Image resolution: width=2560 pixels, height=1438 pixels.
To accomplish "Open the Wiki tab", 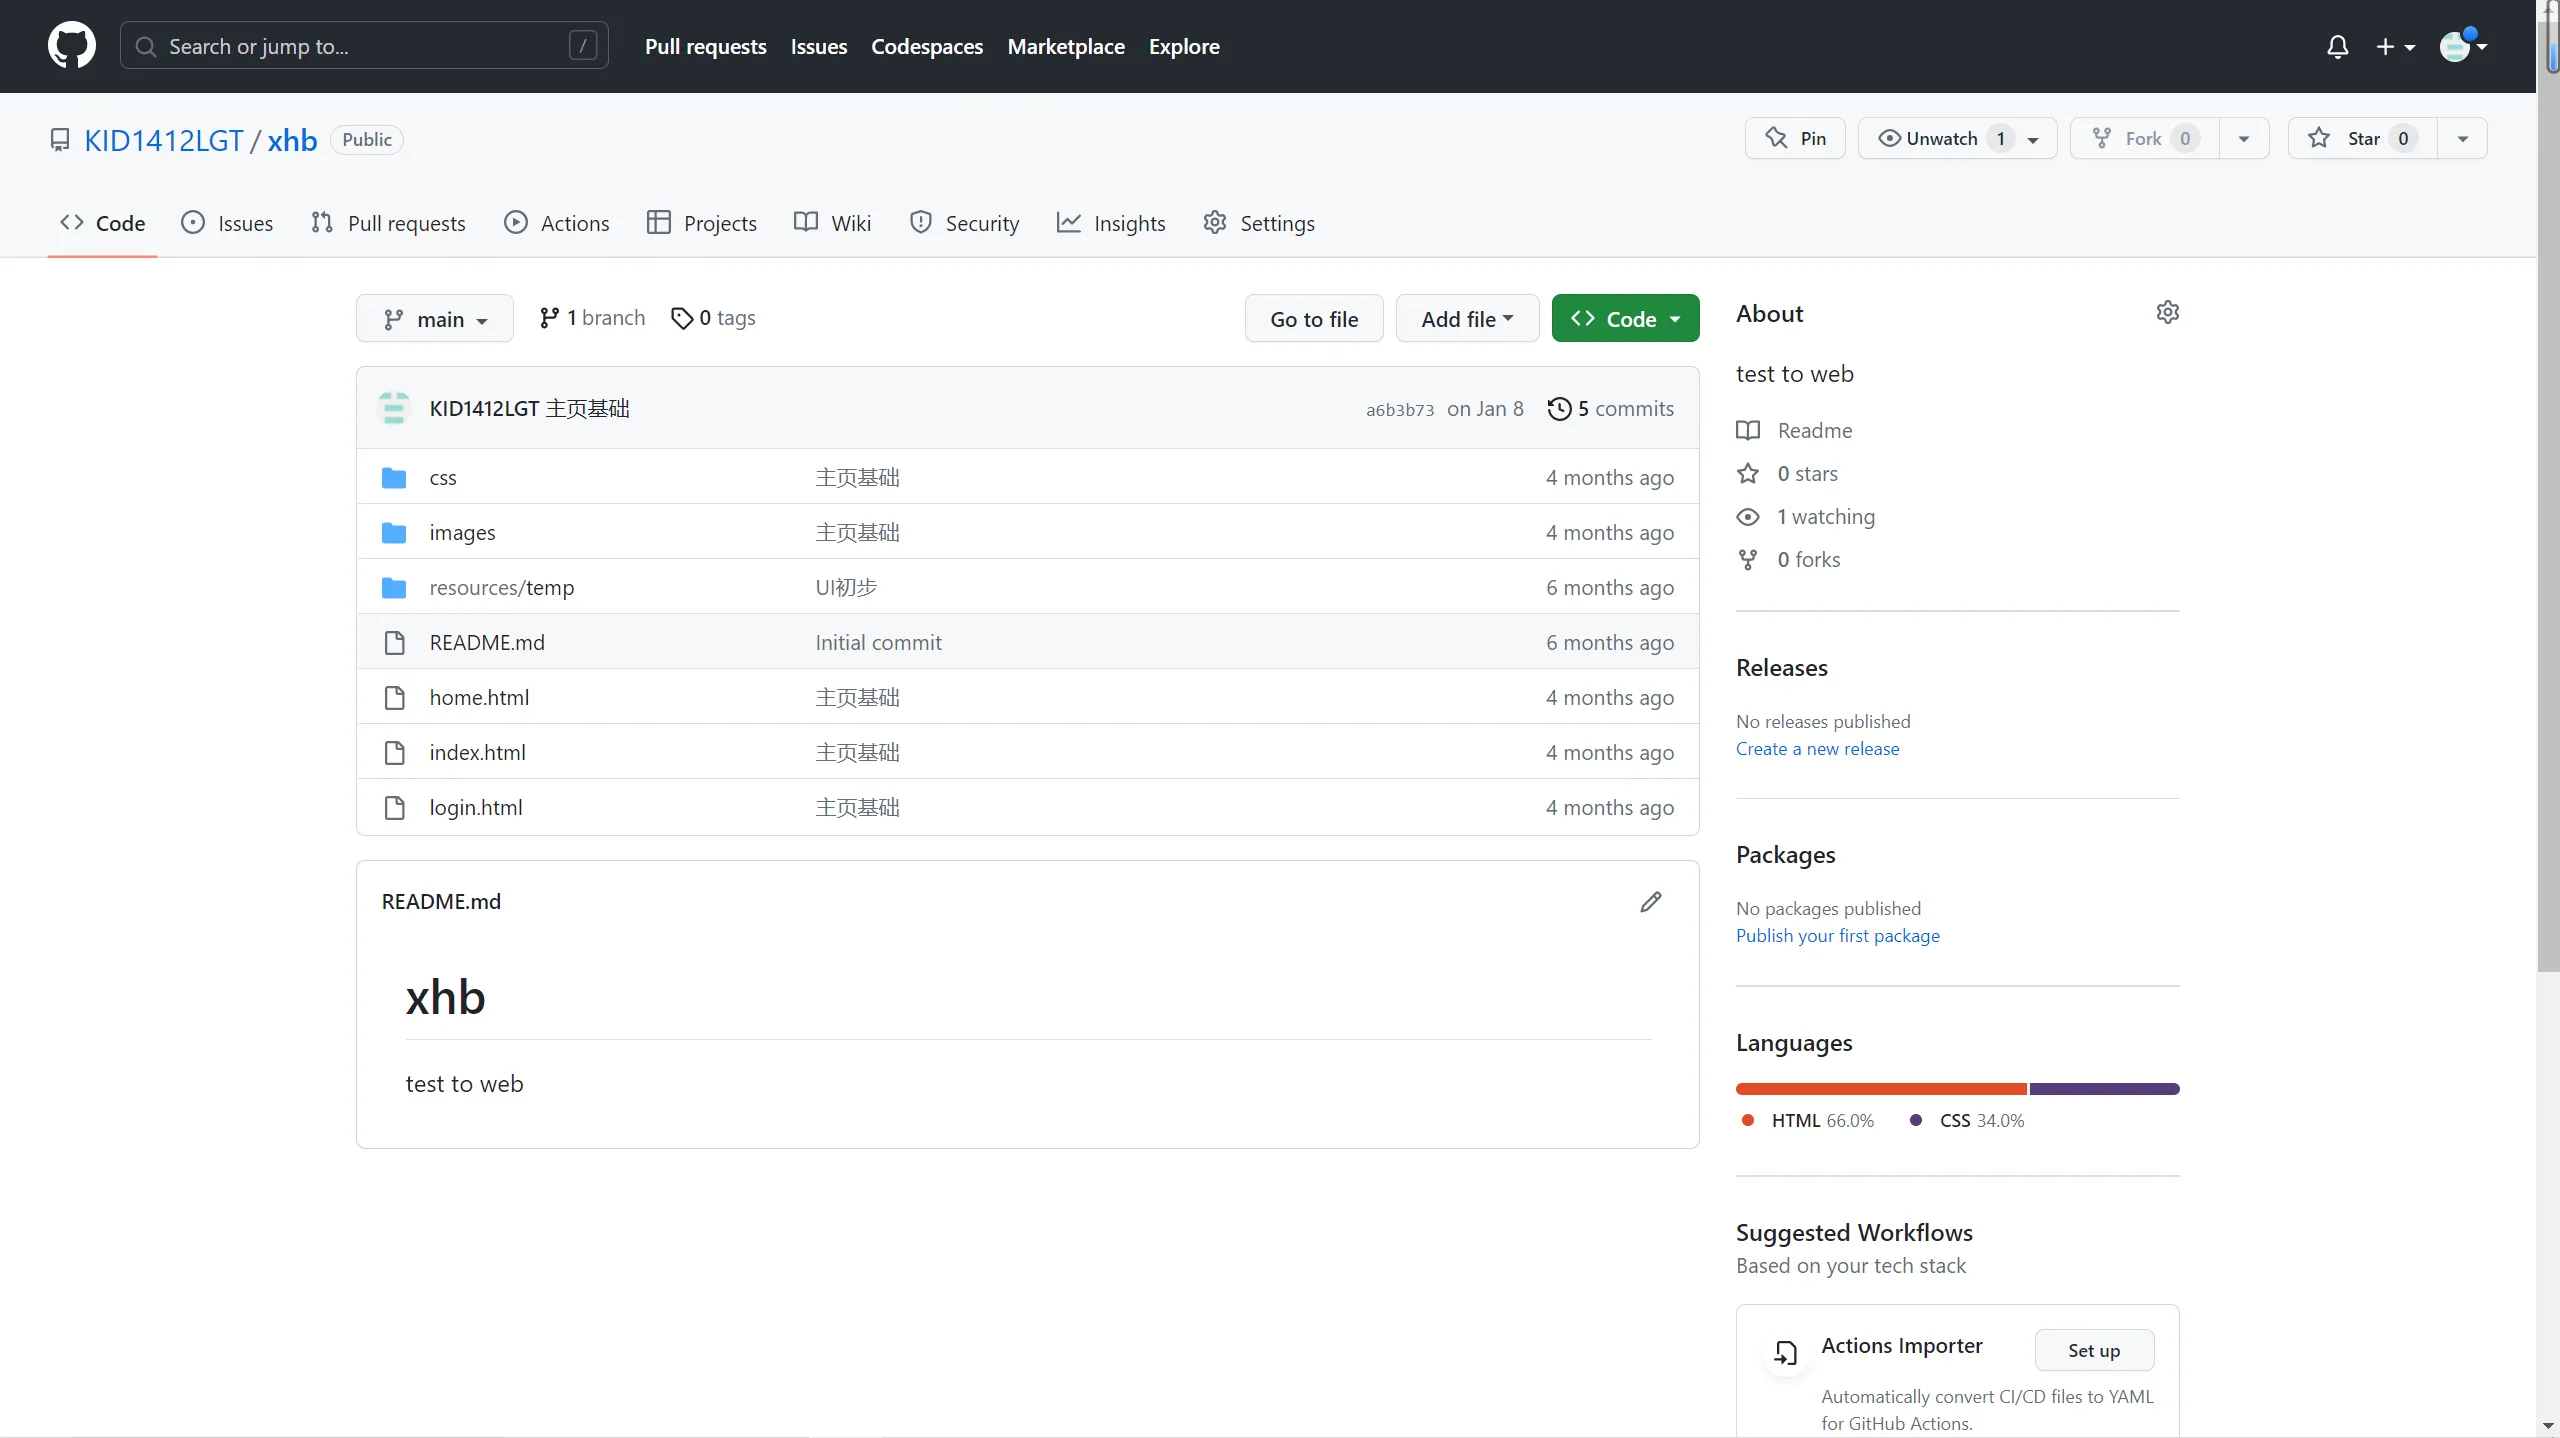I will pos(832,224).
